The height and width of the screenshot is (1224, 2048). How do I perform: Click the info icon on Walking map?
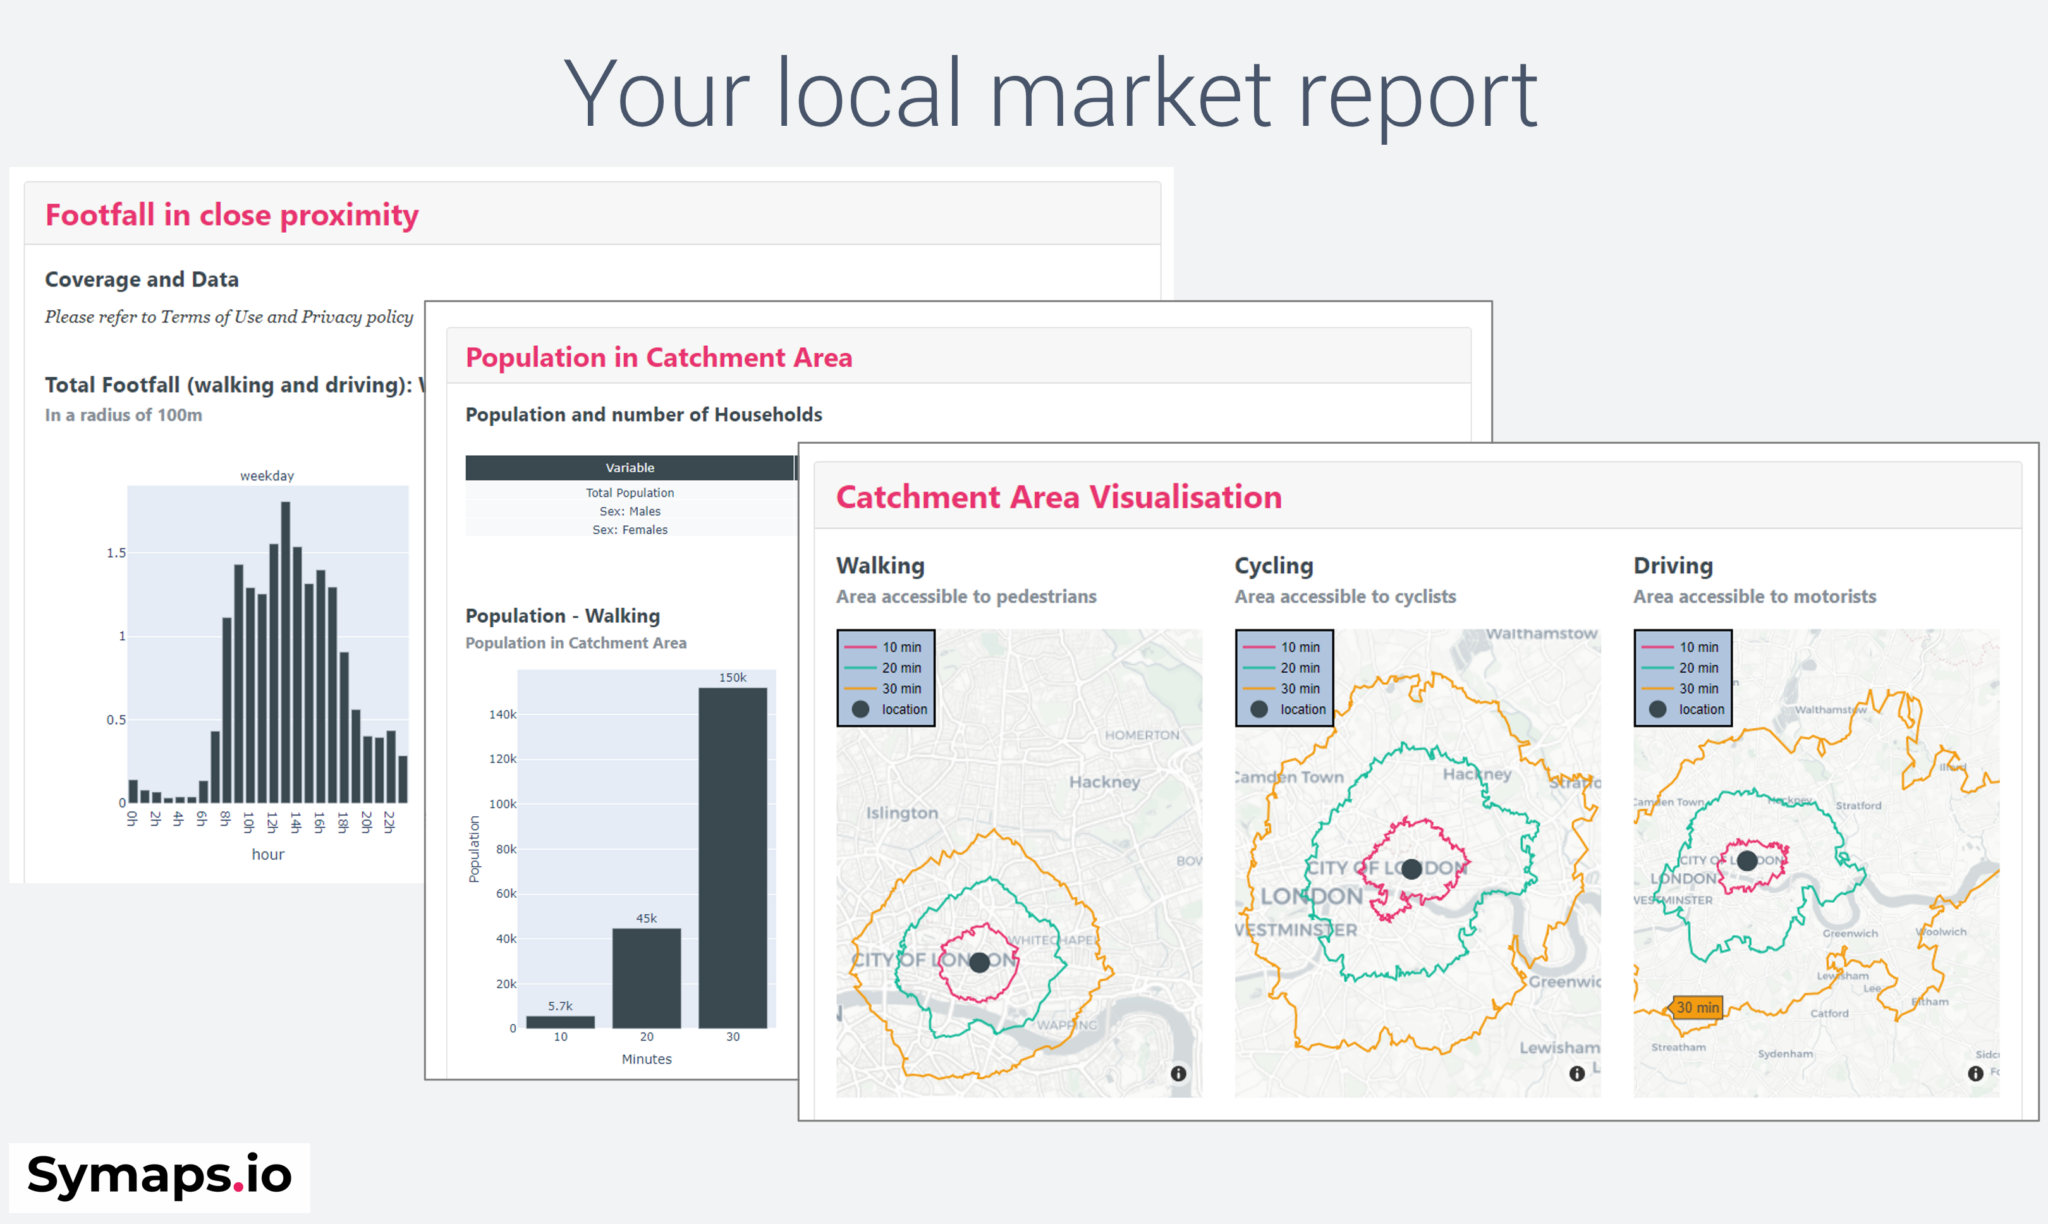(1178, 1073)
